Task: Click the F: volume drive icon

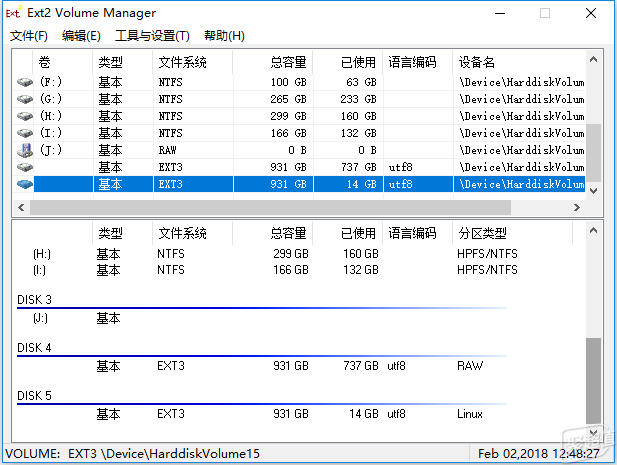Action: click(x=25, y=82)
